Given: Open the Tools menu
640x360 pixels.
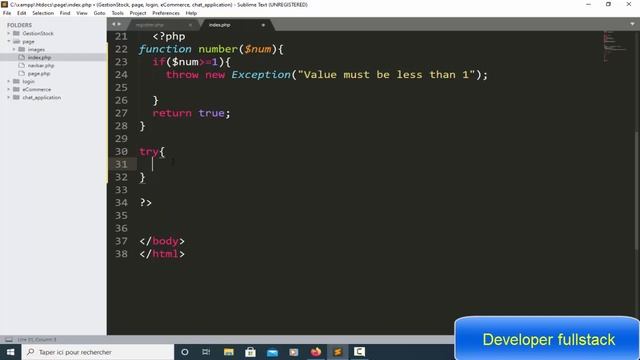Looking at the screenshot, I should (x=118, y=13).
